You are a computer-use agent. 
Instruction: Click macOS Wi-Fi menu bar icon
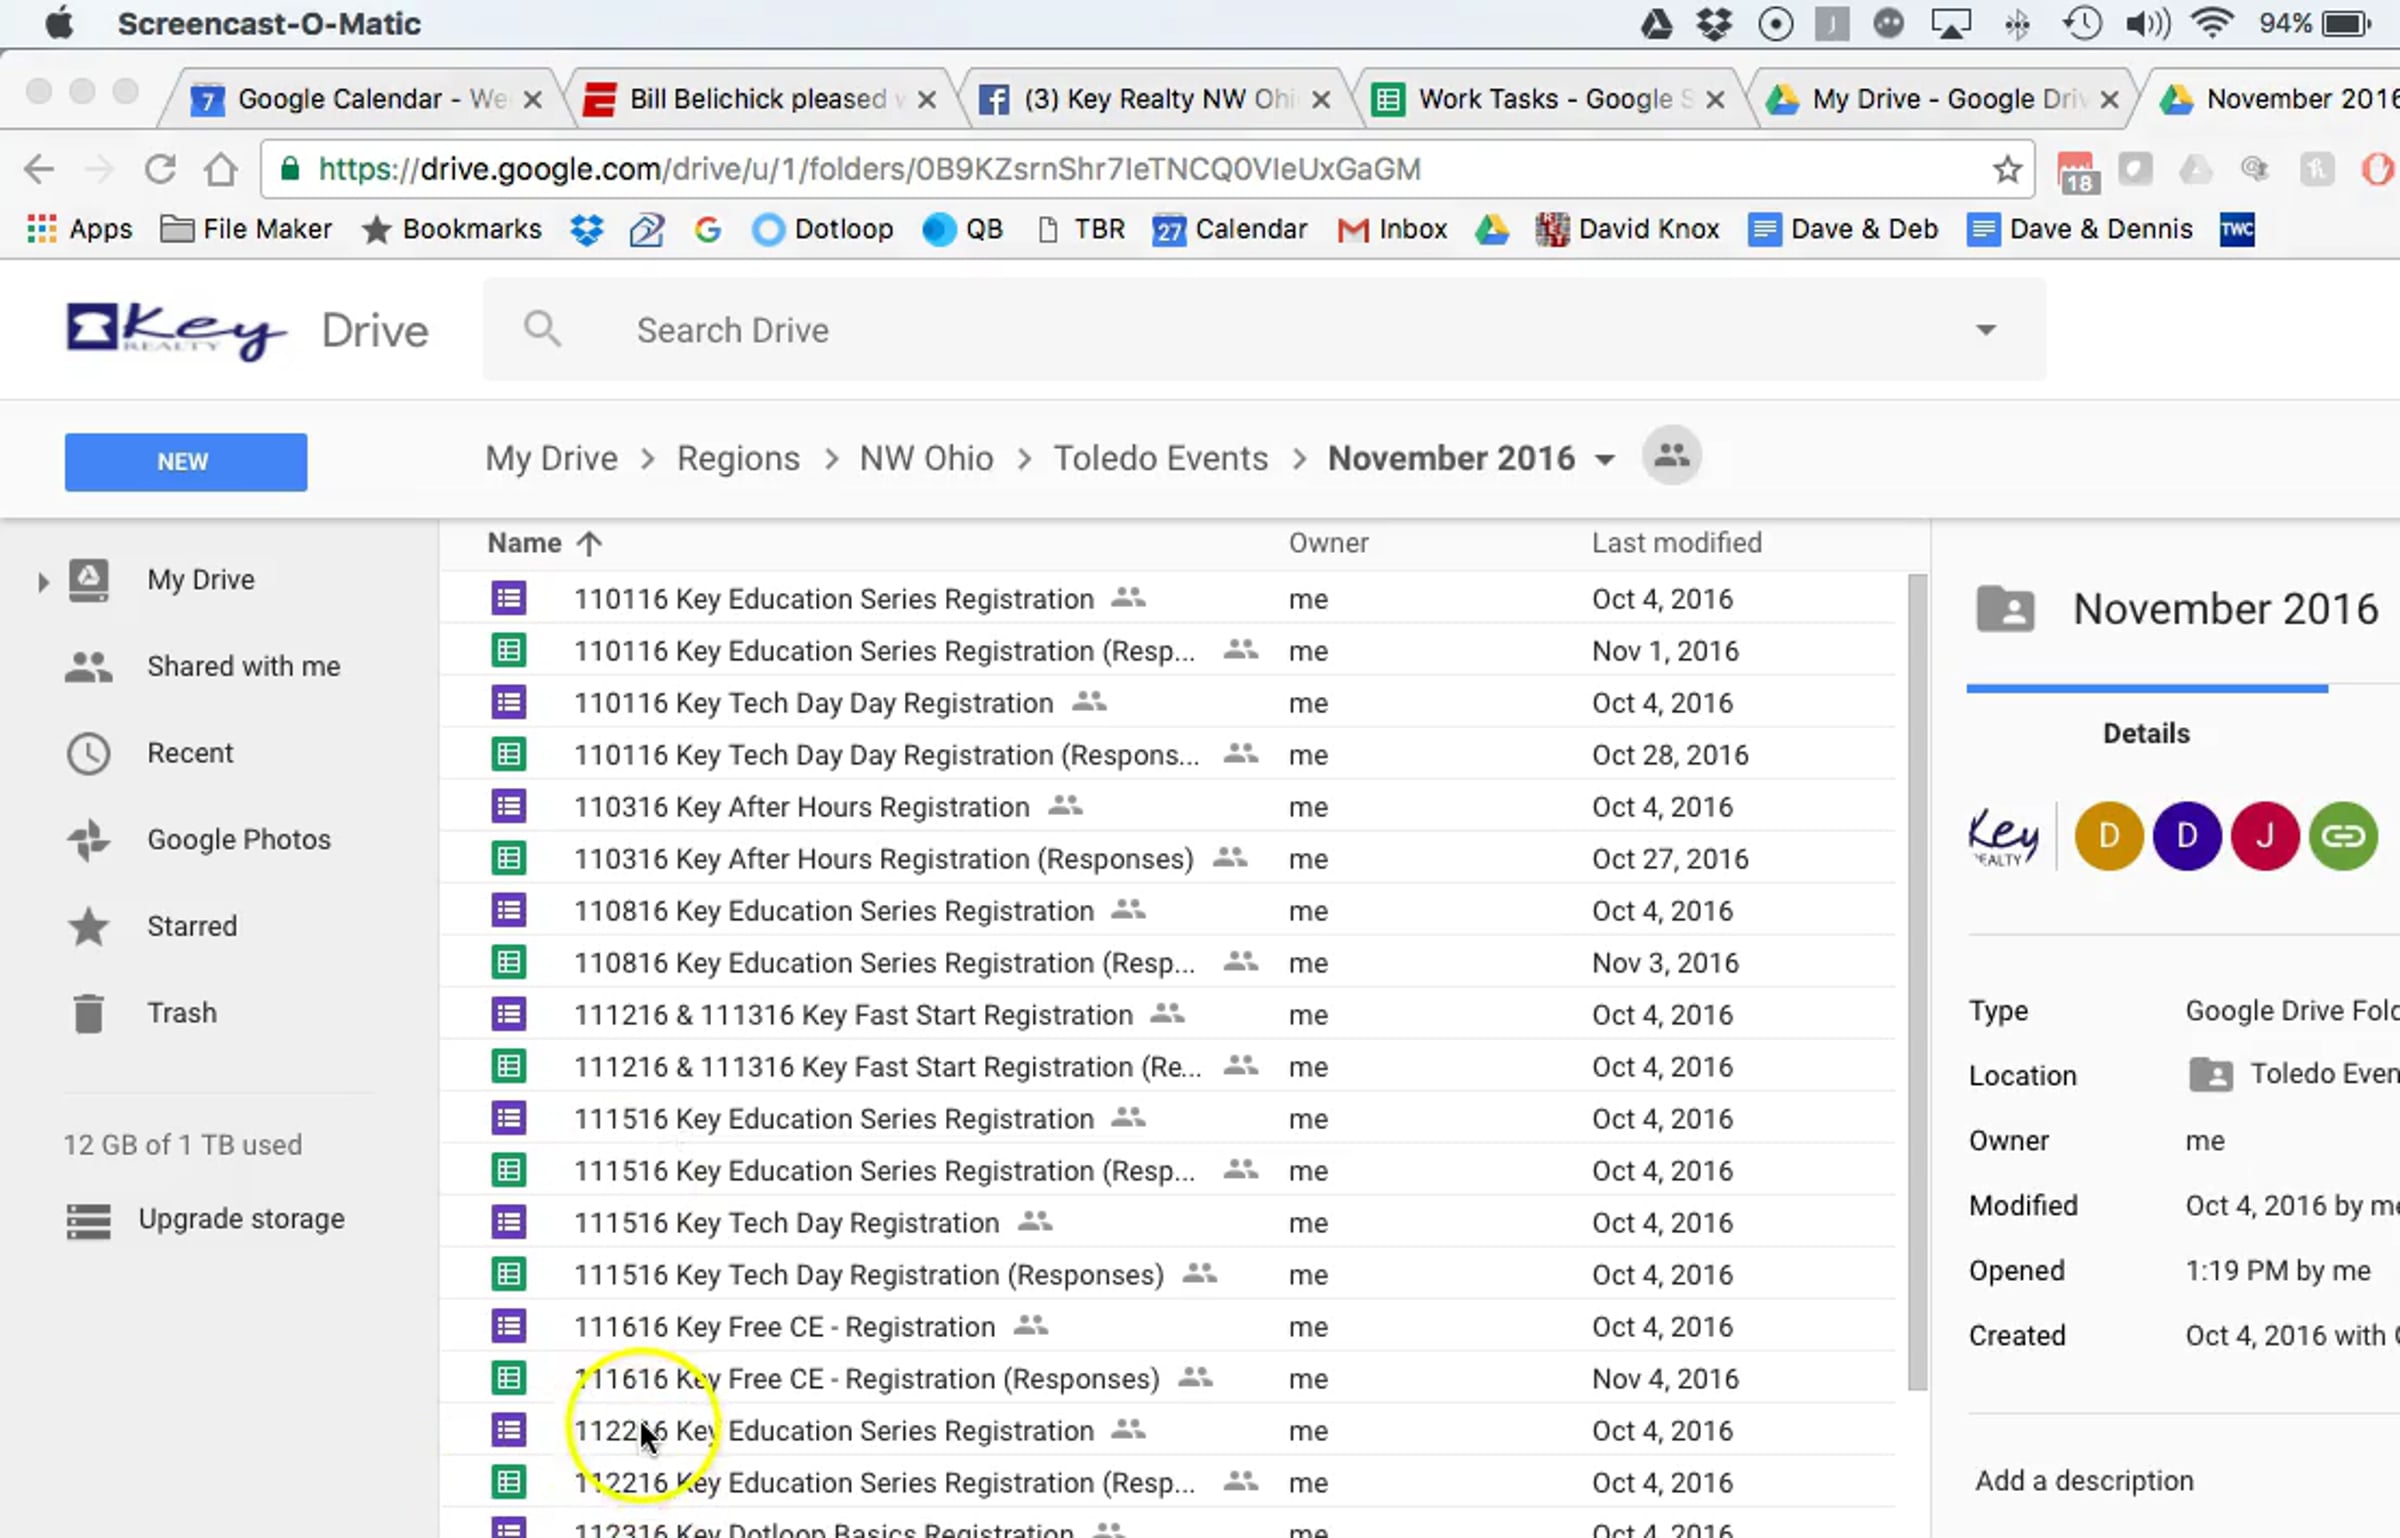point(2212,23)
